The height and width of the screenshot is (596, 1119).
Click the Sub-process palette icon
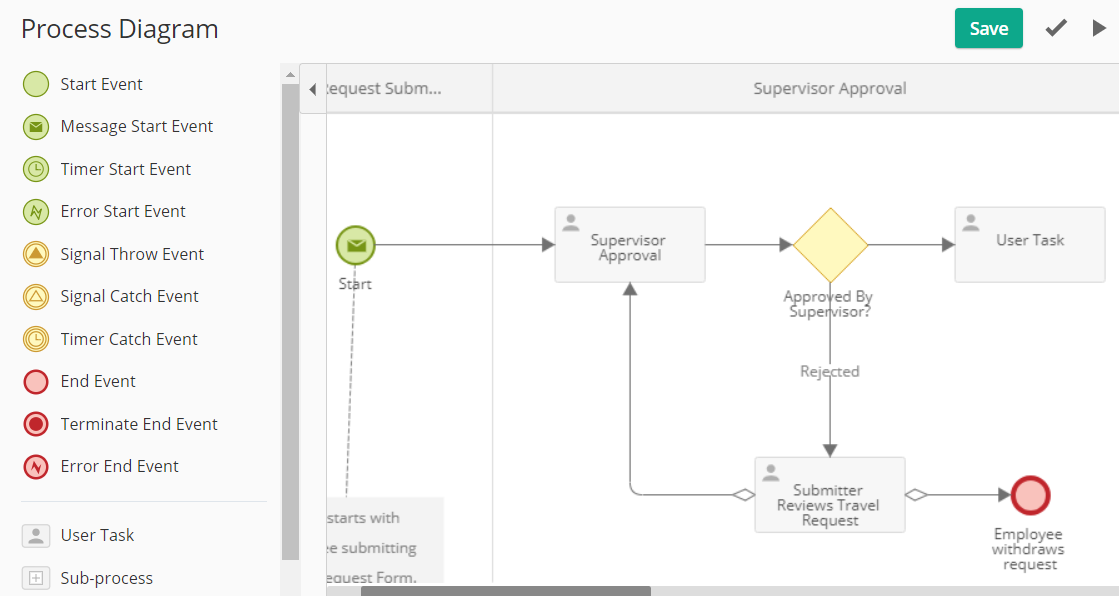[x=36, y=577]
